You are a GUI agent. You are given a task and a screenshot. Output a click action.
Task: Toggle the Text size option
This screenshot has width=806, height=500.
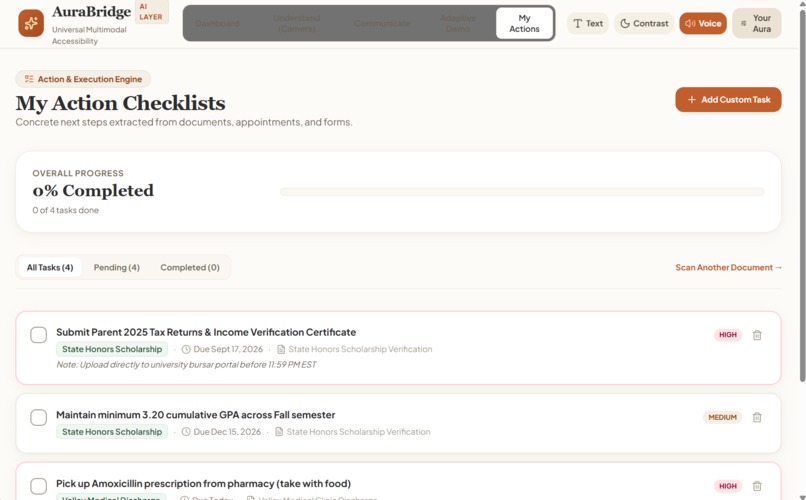pos(588,24)
